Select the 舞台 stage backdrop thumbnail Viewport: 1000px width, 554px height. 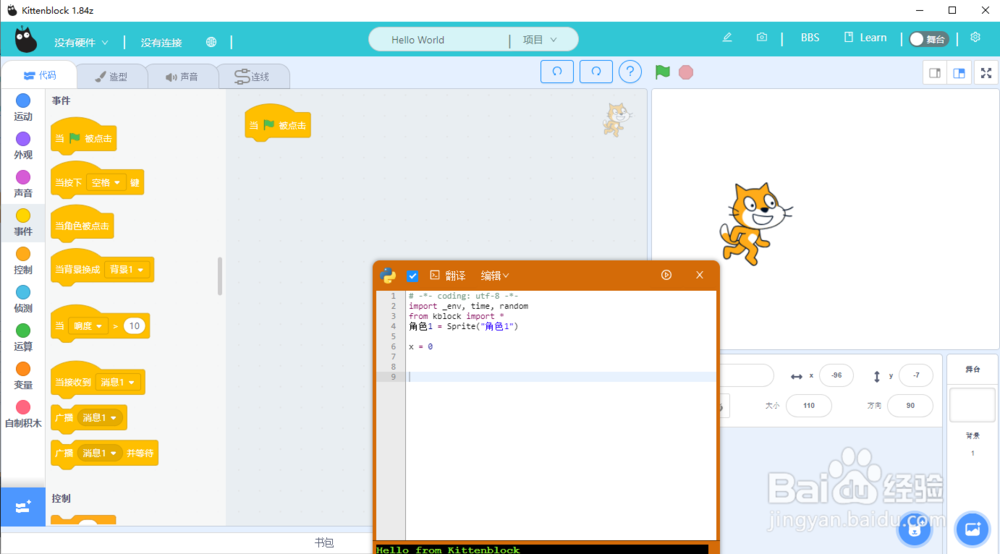(972, 405)
